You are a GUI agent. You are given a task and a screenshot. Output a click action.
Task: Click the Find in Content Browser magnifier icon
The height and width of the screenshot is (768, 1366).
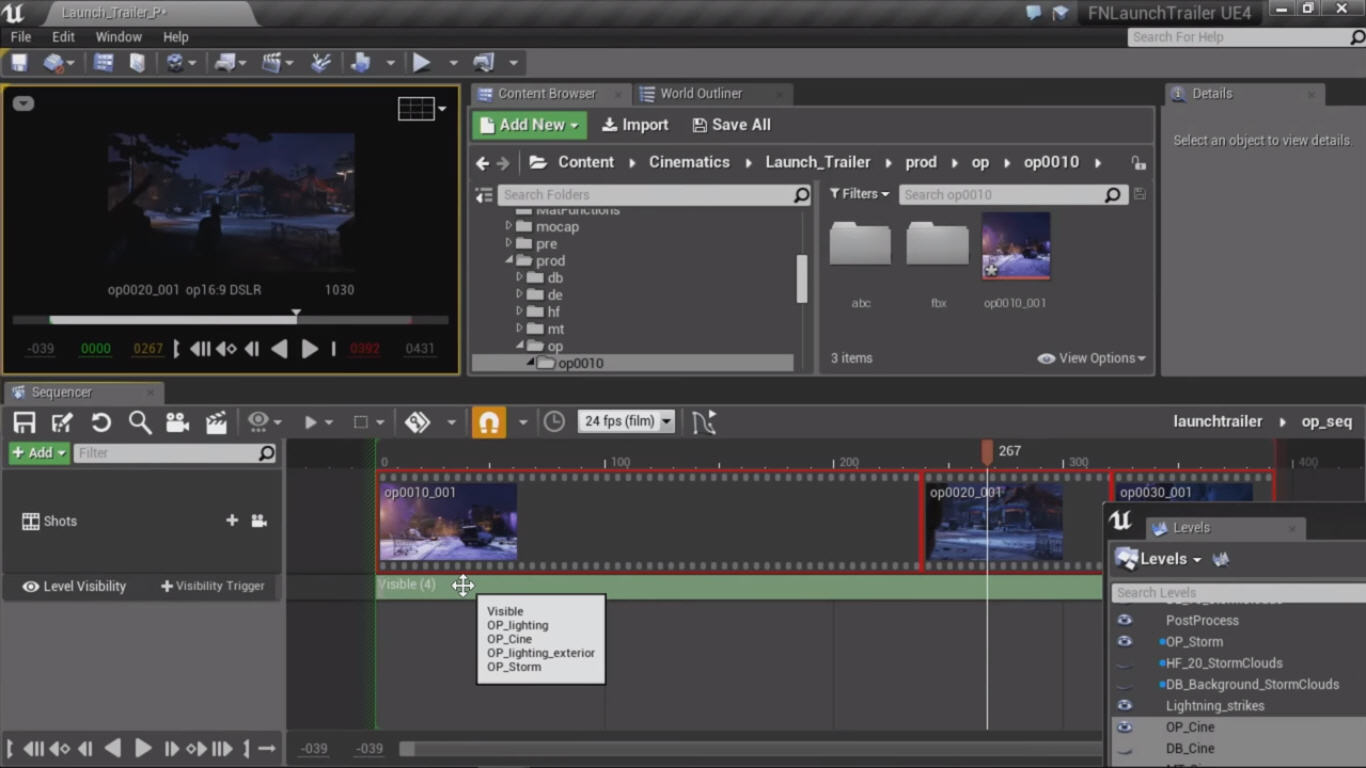tap(140, 422)
